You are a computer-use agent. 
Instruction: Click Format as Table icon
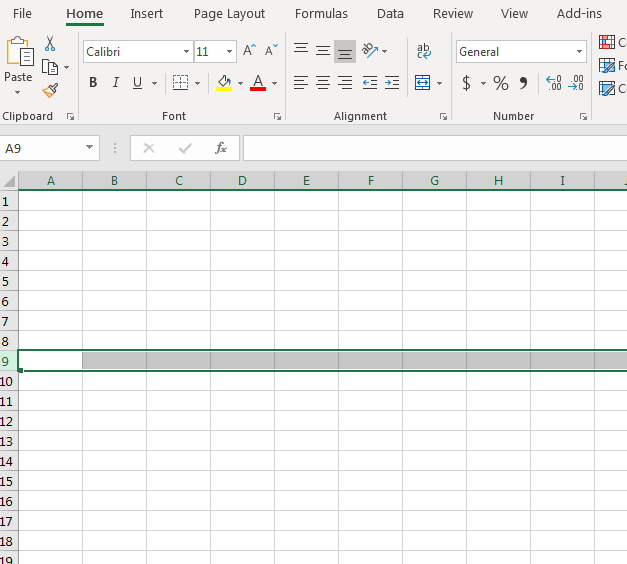point(607,65)
